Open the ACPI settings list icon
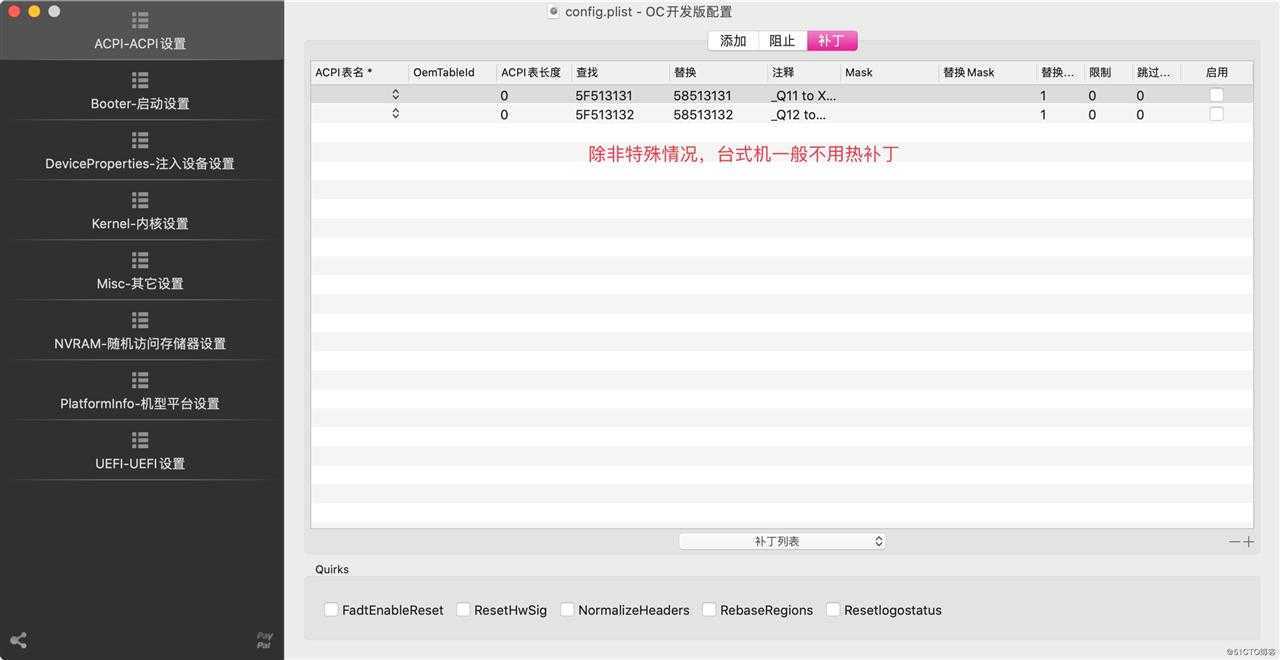 (140, 20)
